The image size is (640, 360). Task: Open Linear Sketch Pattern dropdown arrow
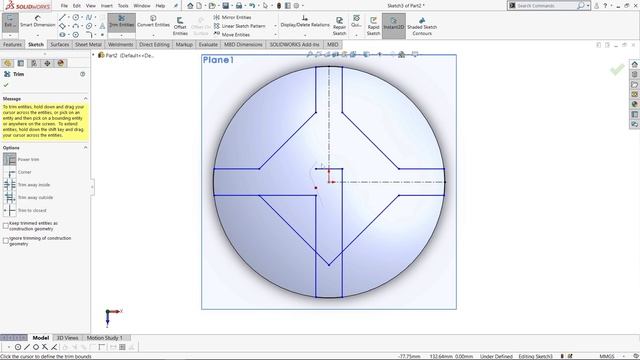click(x=275, y=26)
